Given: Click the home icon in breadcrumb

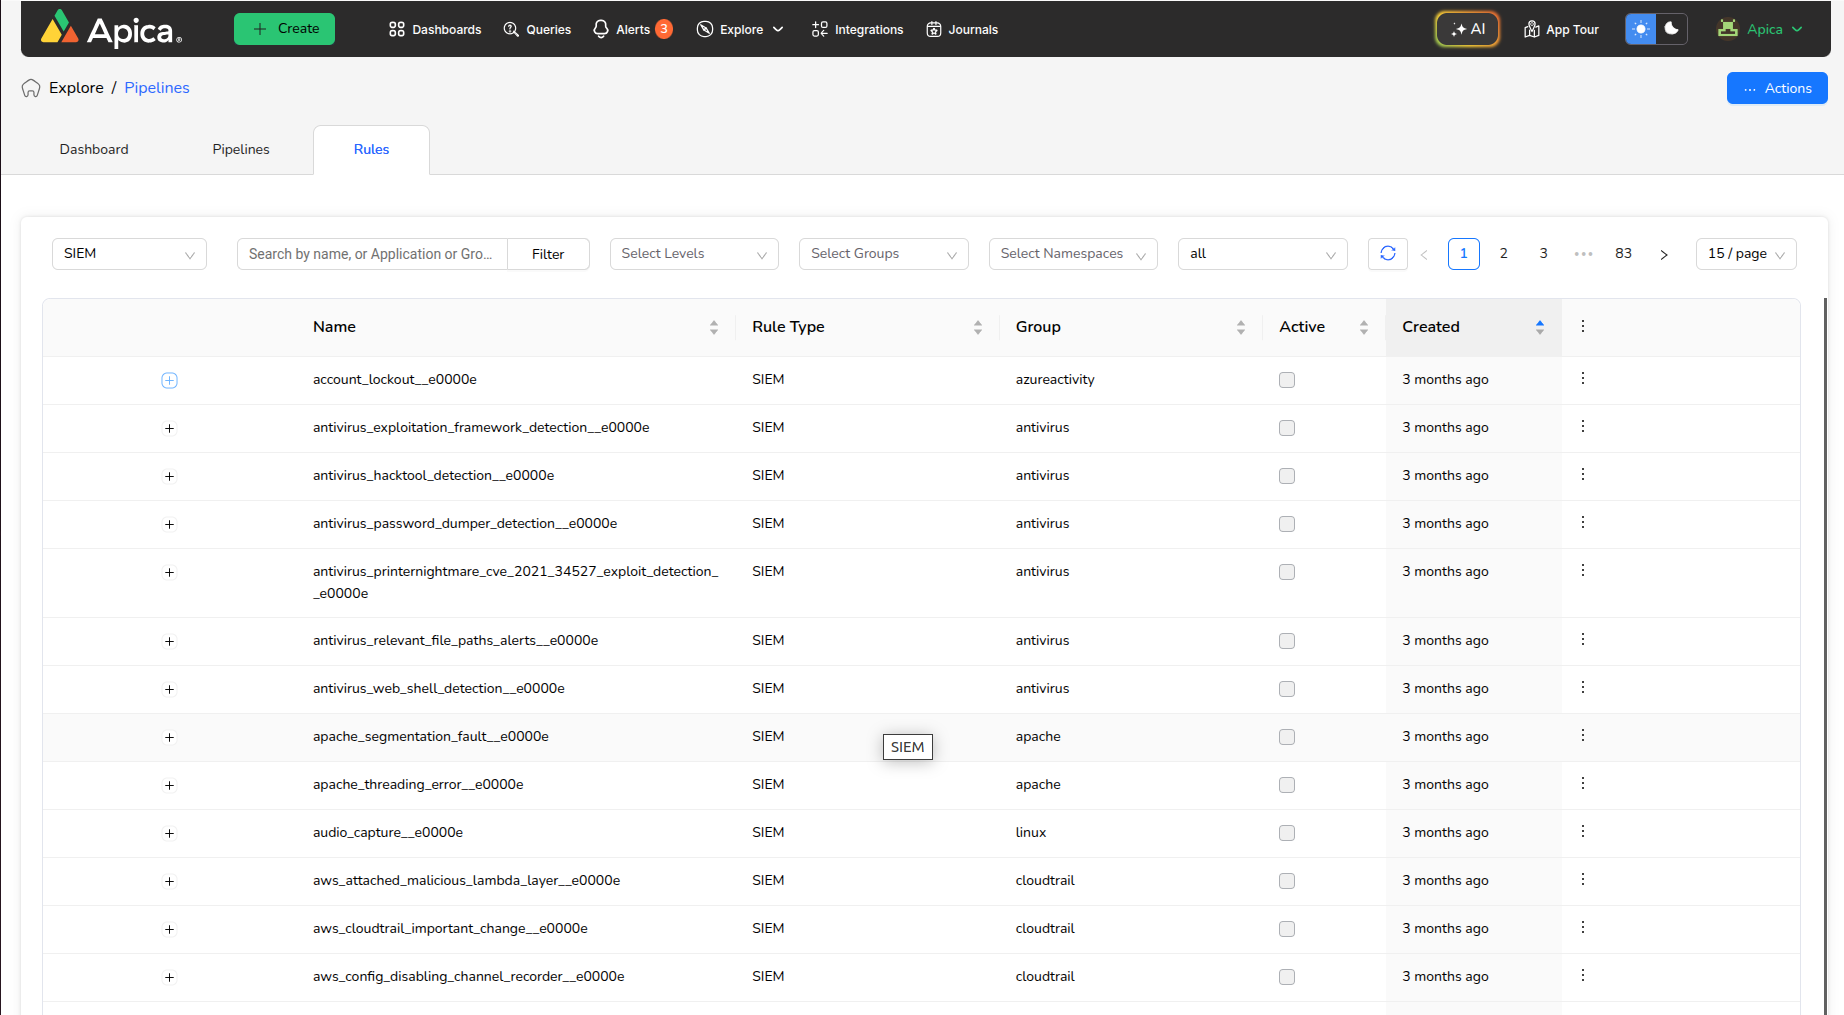Looking at the screenshot, I should [x=31, y=88].
